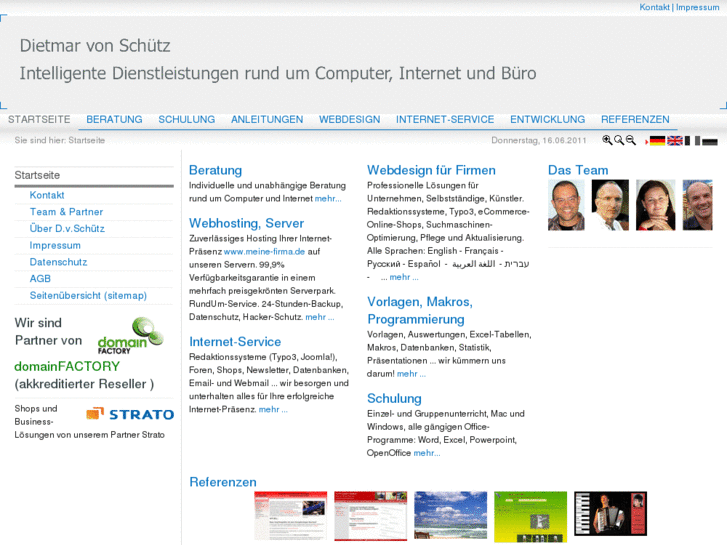Click mehr... link under Webhosting, Server
Image resolution: width=727 pixels, height=545 pixels.
(x=319, y=317)
